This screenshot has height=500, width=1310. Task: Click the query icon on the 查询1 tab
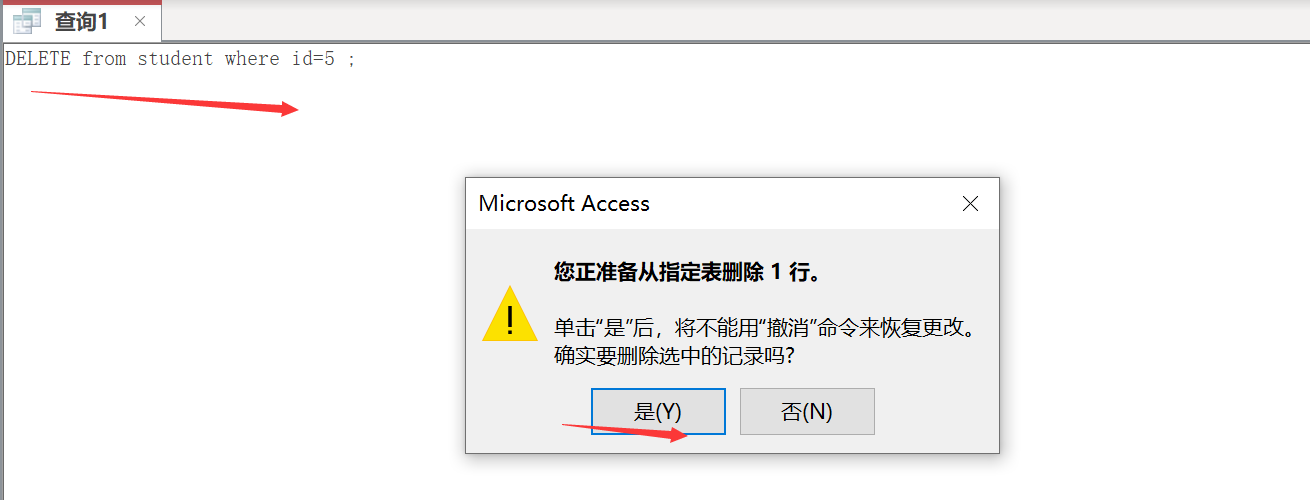pos(27,21)
